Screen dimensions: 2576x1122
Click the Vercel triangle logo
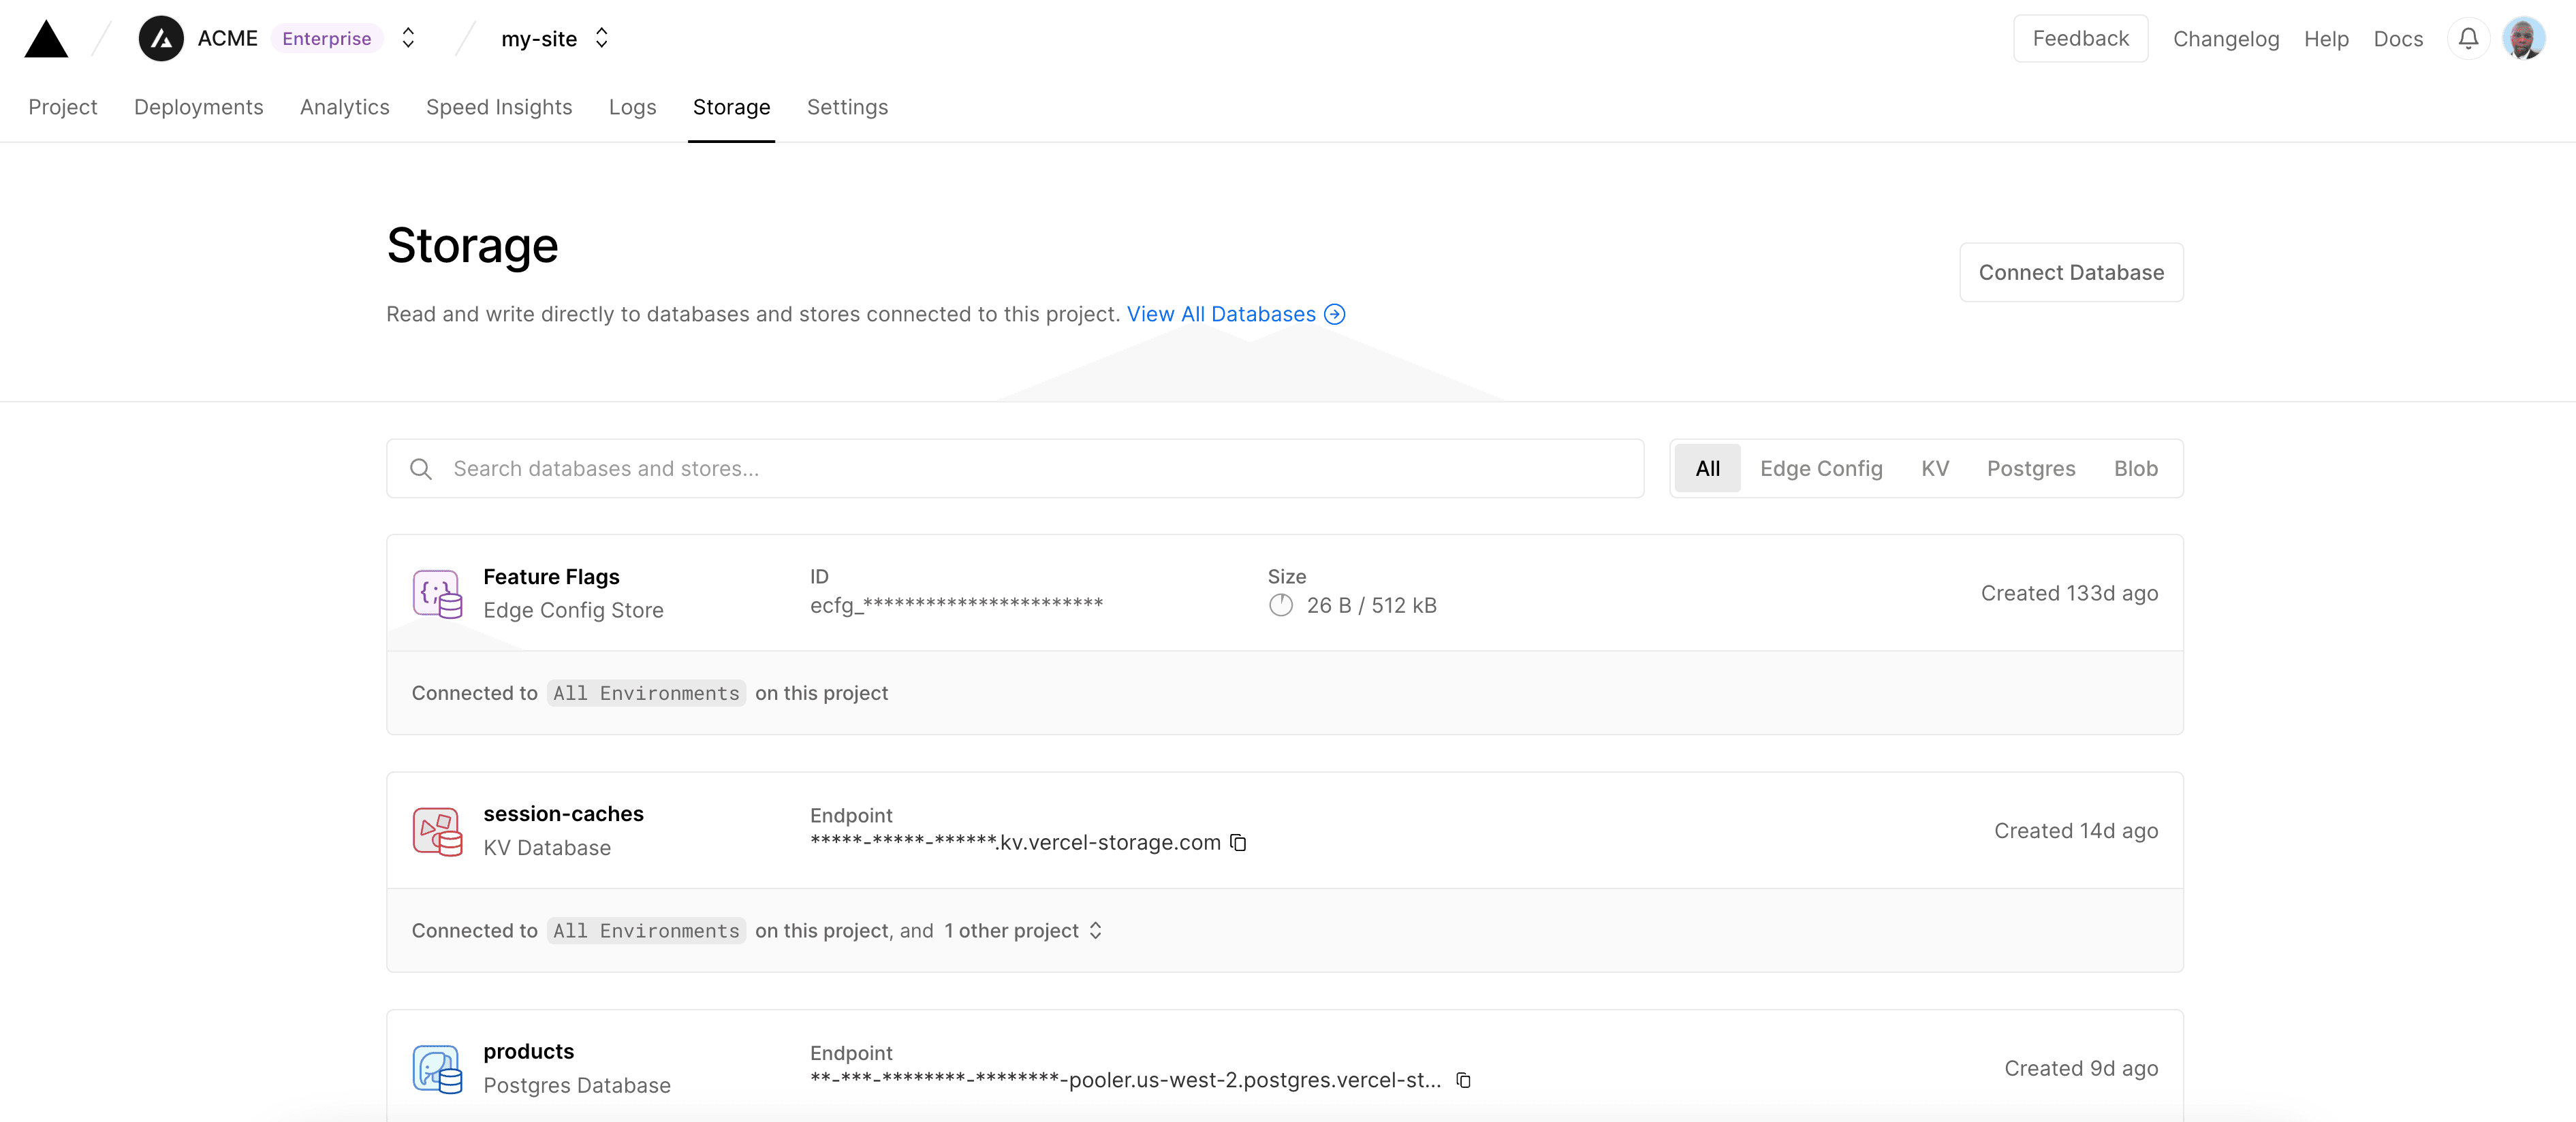[x=46, y=39]
